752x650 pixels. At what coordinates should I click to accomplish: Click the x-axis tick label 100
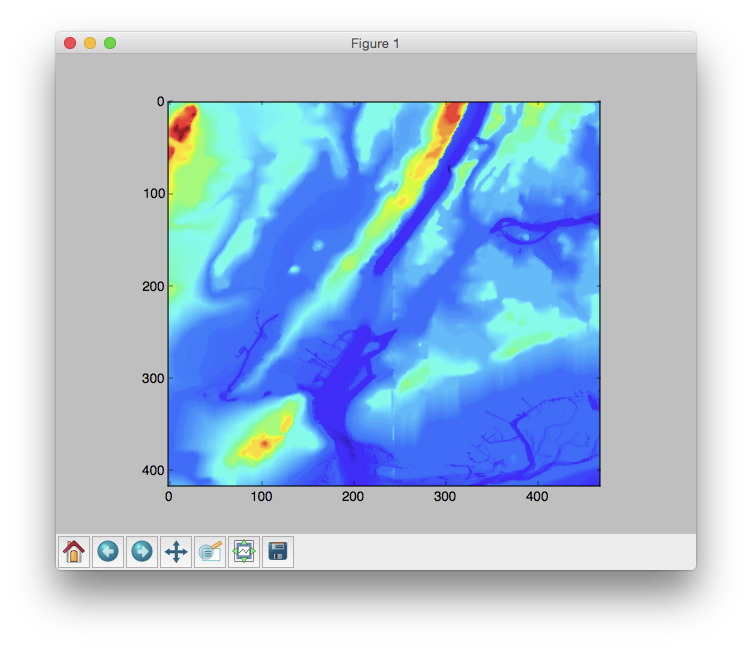(x=261, y=496)
